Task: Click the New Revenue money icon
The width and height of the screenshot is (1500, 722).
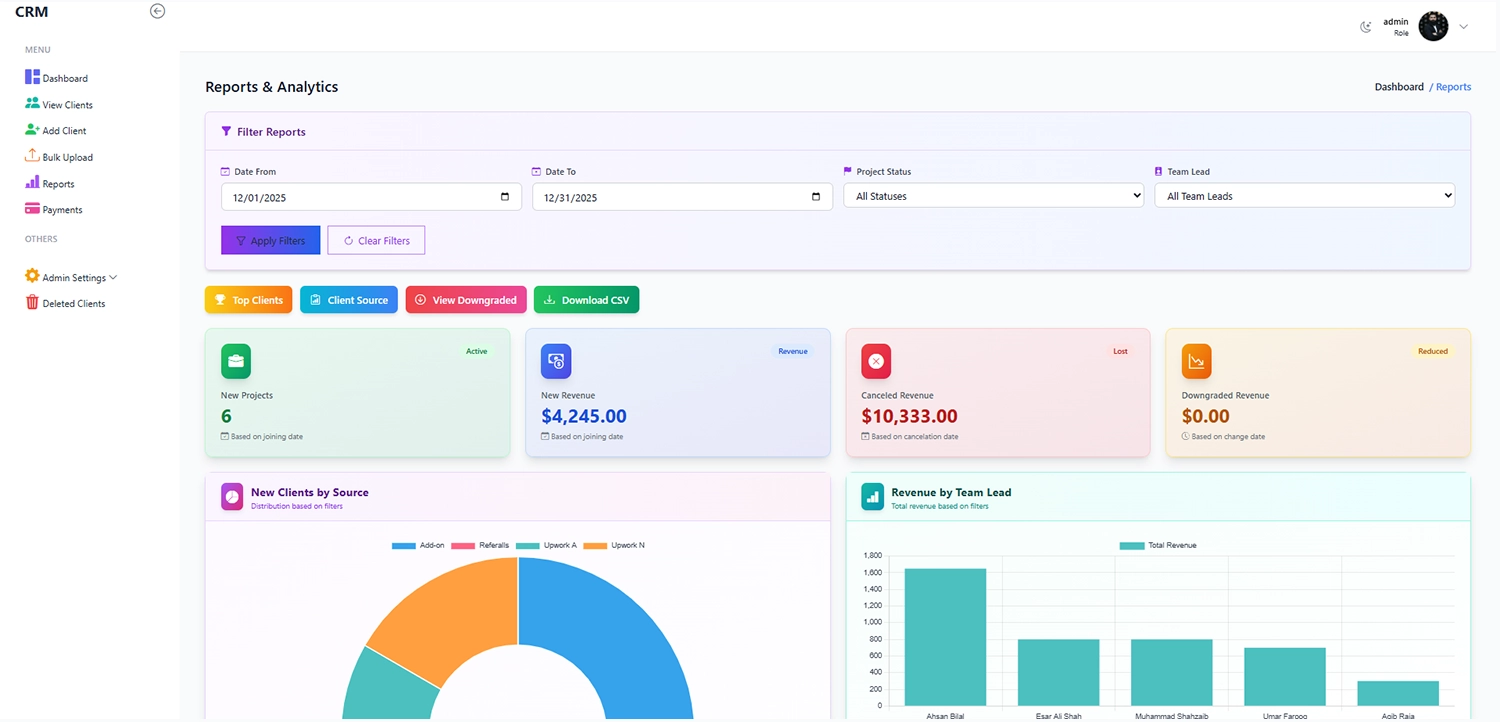Action: (x=556, y=361)
